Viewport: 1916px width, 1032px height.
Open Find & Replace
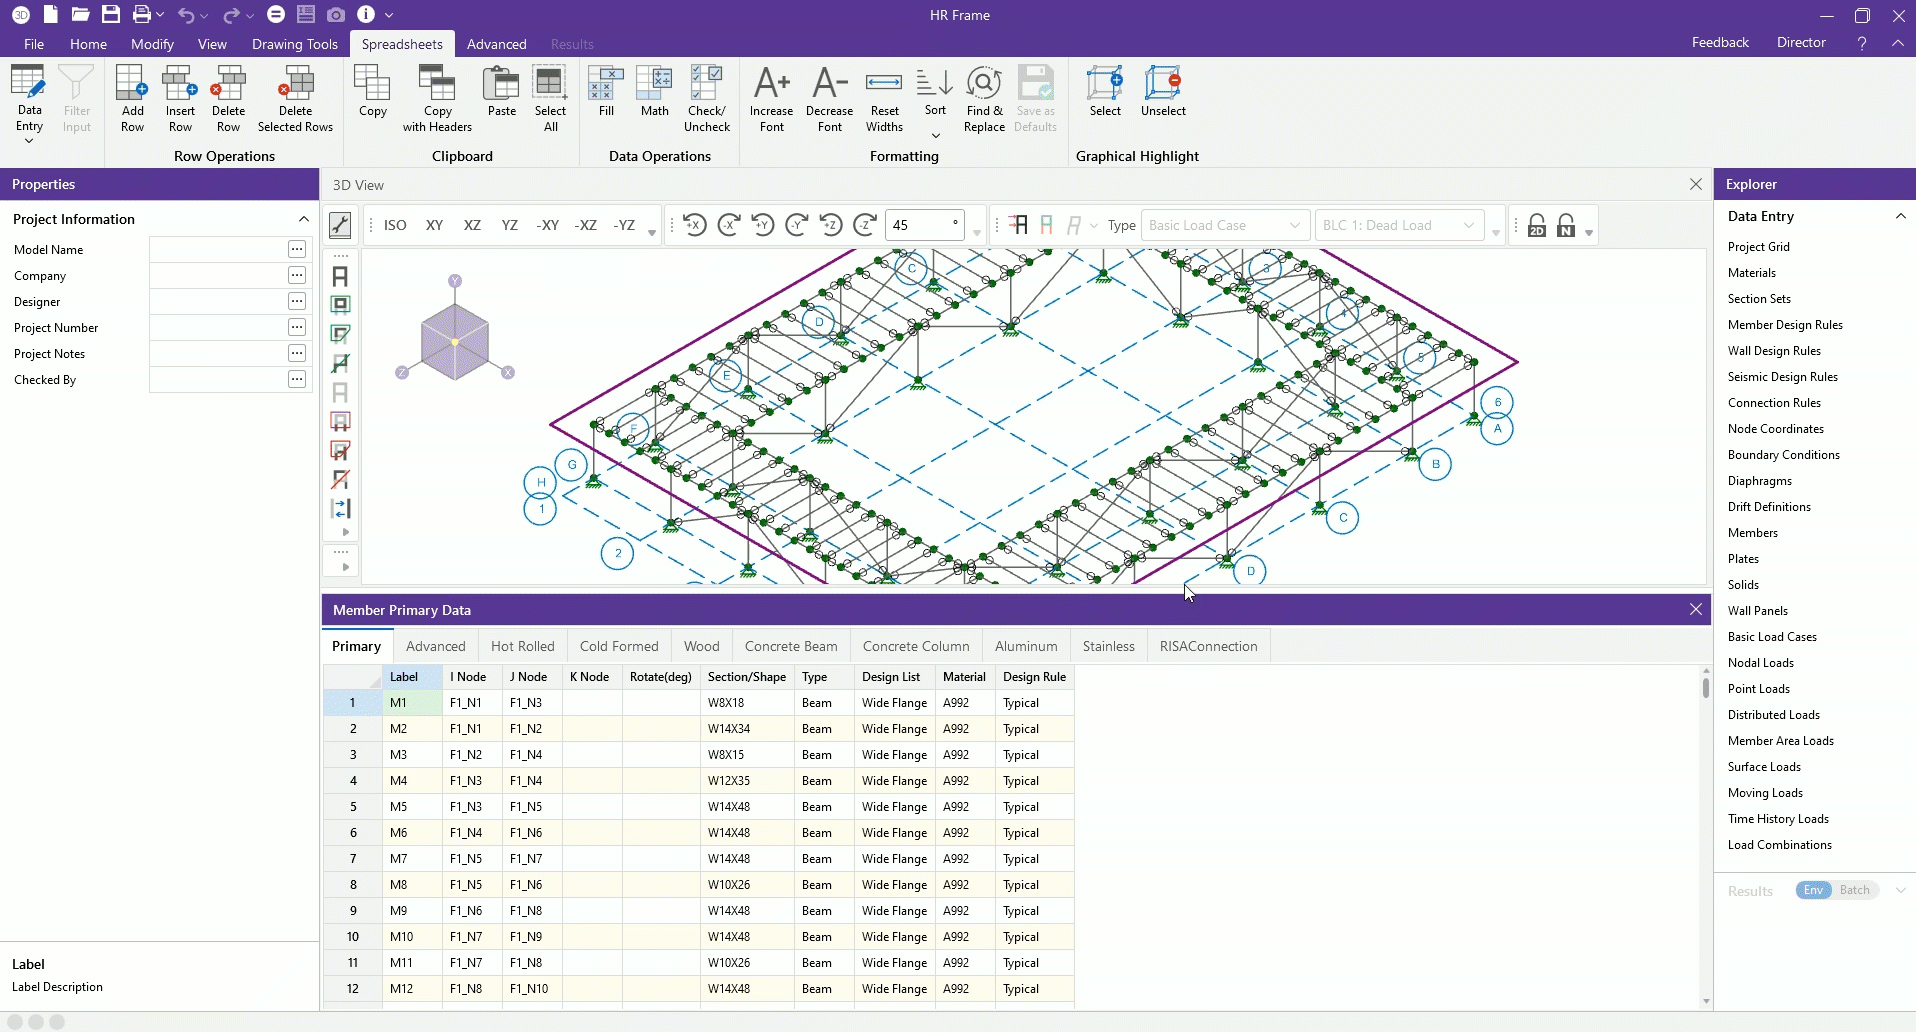tap(983, 95)
